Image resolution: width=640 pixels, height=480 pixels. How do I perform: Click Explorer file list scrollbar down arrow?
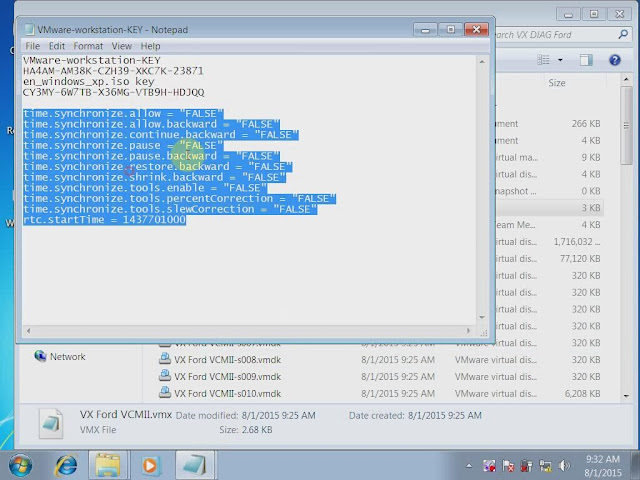point(627,396)
